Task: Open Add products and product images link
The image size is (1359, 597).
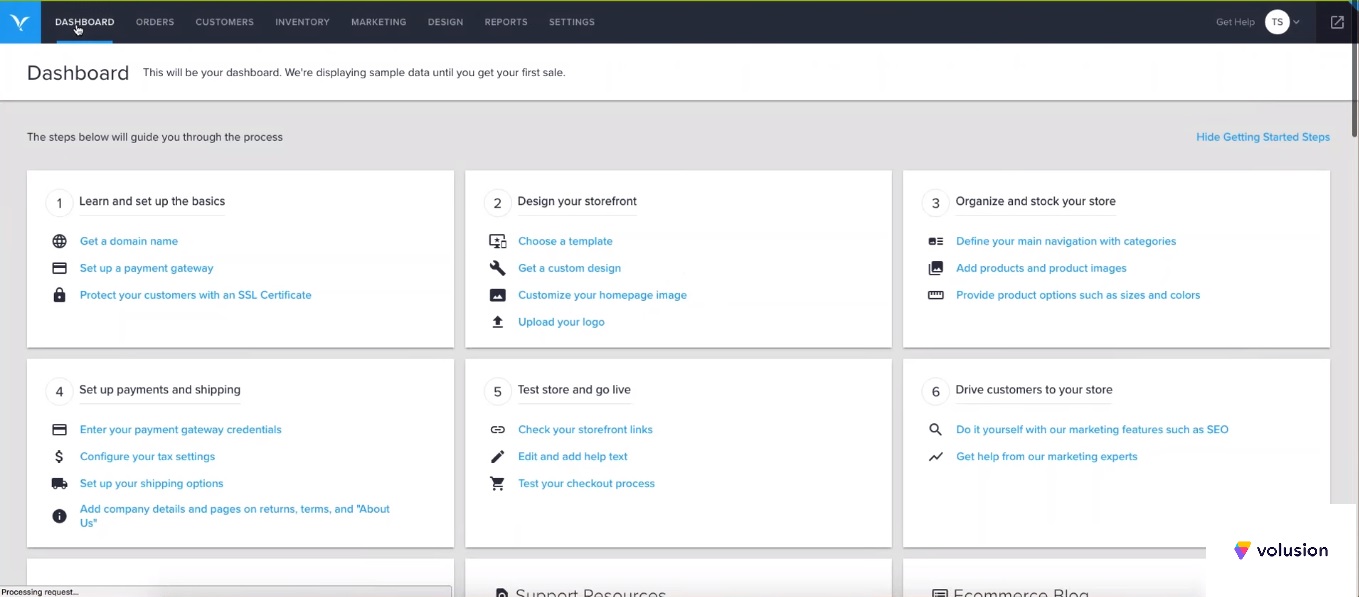Action: coord(1040,268)
